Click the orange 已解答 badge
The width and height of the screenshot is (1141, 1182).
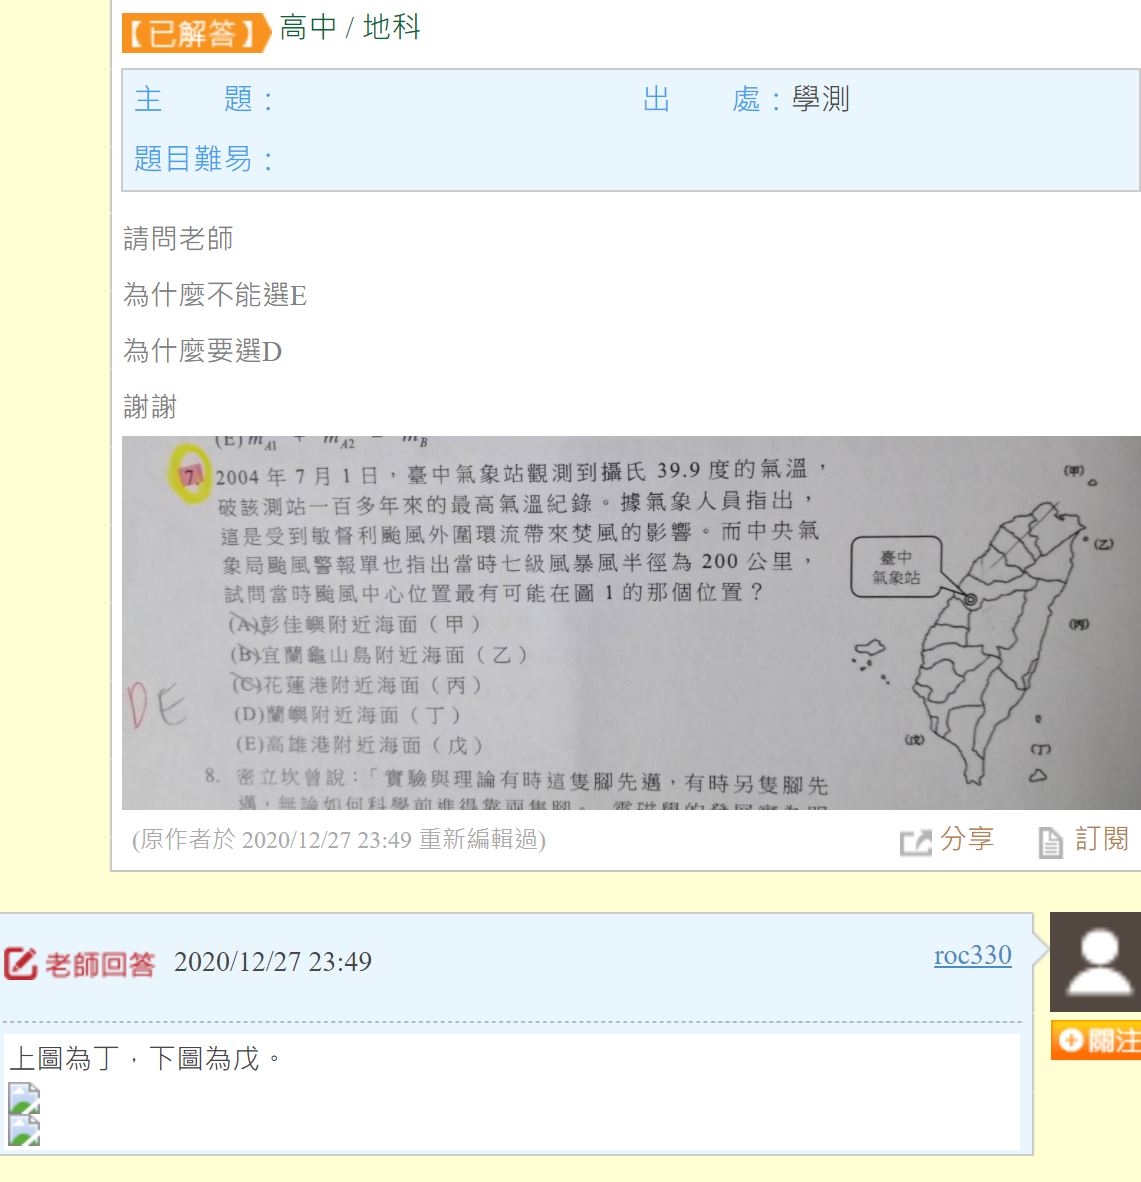tap(196, 33)
